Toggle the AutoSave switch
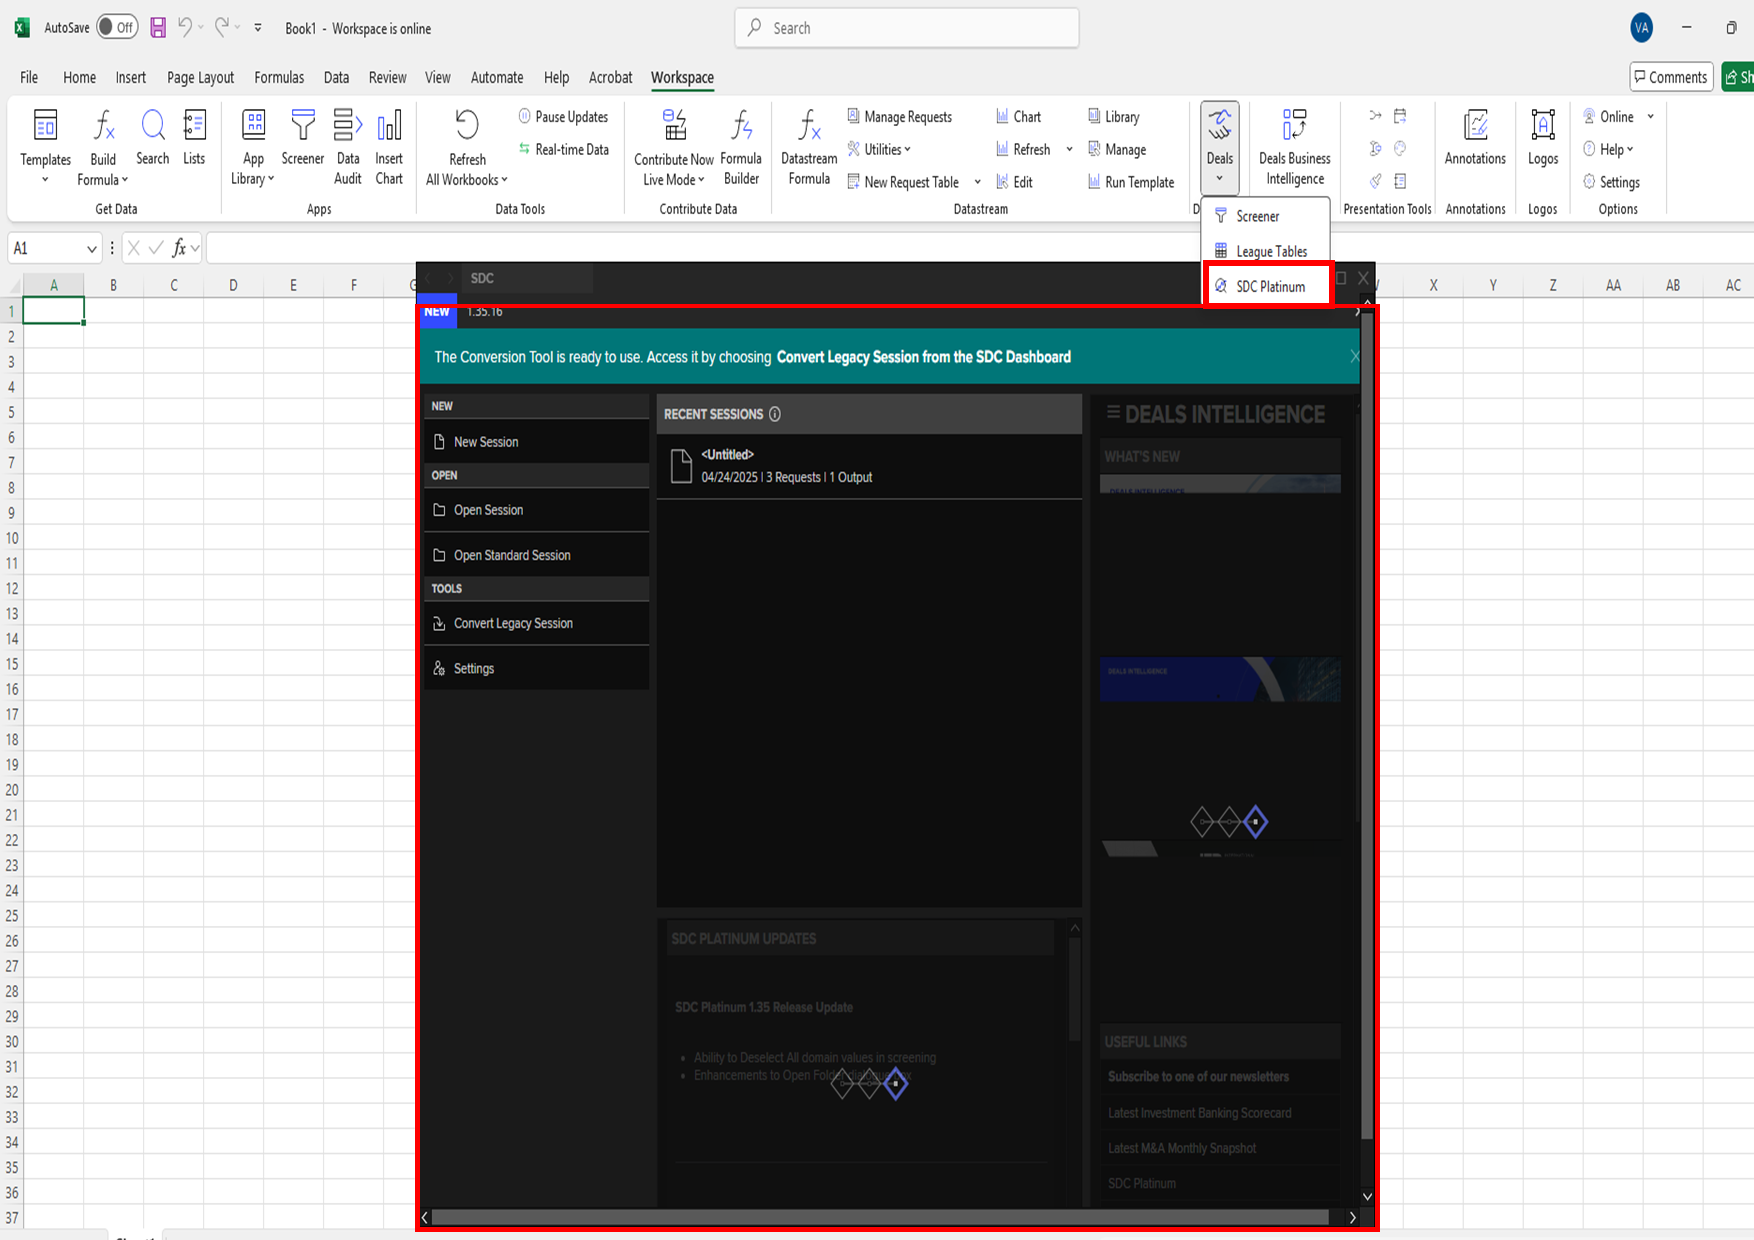Screen dimensions: 1754x1240 pyautogui.click(x=117, y=28)
